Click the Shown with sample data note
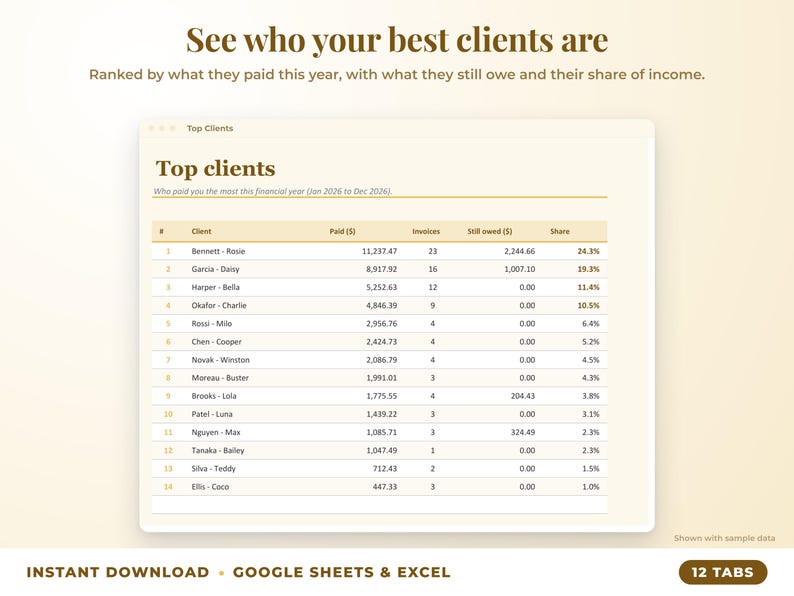The width and height of the screenshot is (794, 596). (x=724, y=538)
